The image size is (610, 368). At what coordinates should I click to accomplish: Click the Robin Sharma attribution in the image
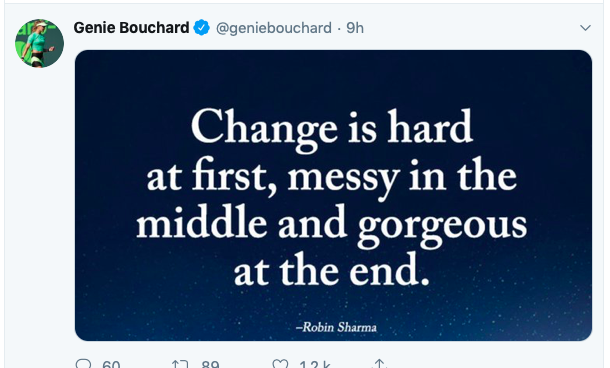click(x=336, y=327)
